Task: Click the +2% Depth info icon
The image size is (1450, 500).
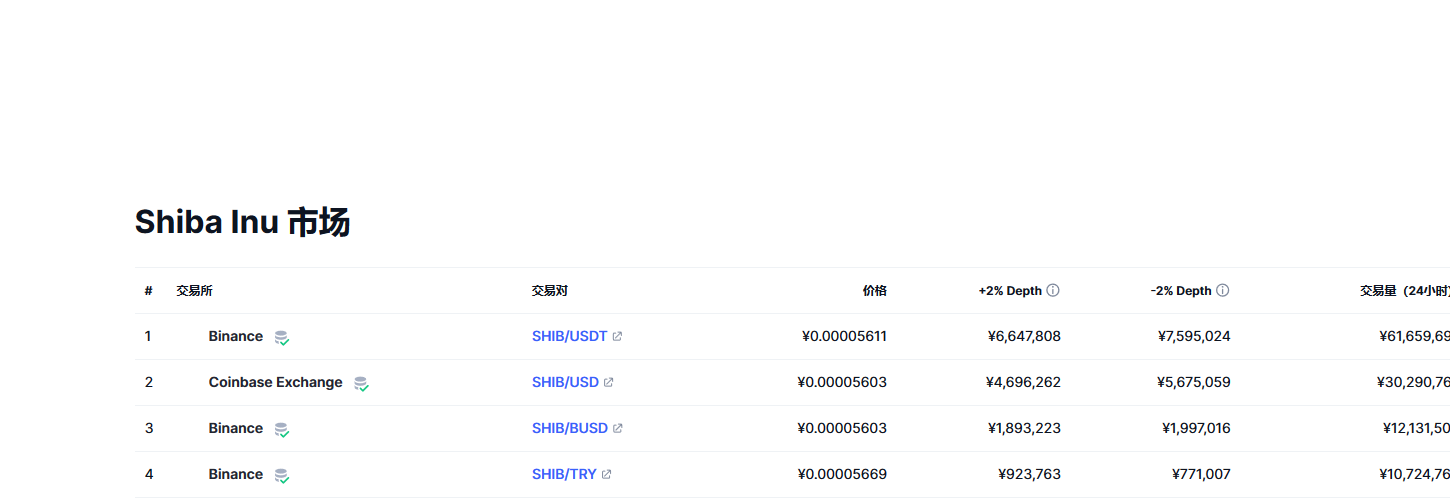Action: (x=1053, y=291)
